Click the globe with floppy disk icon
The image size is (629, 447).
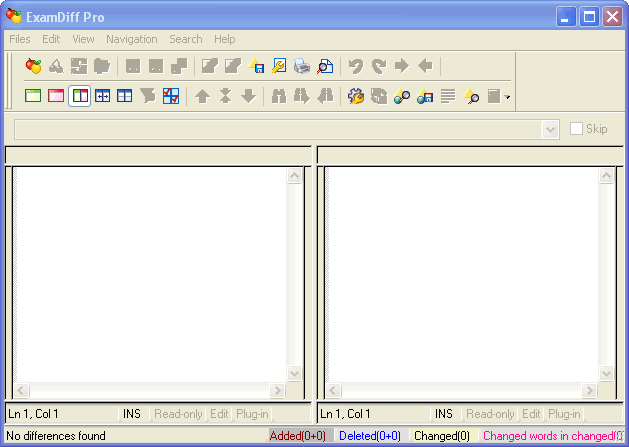coord(425,97)
